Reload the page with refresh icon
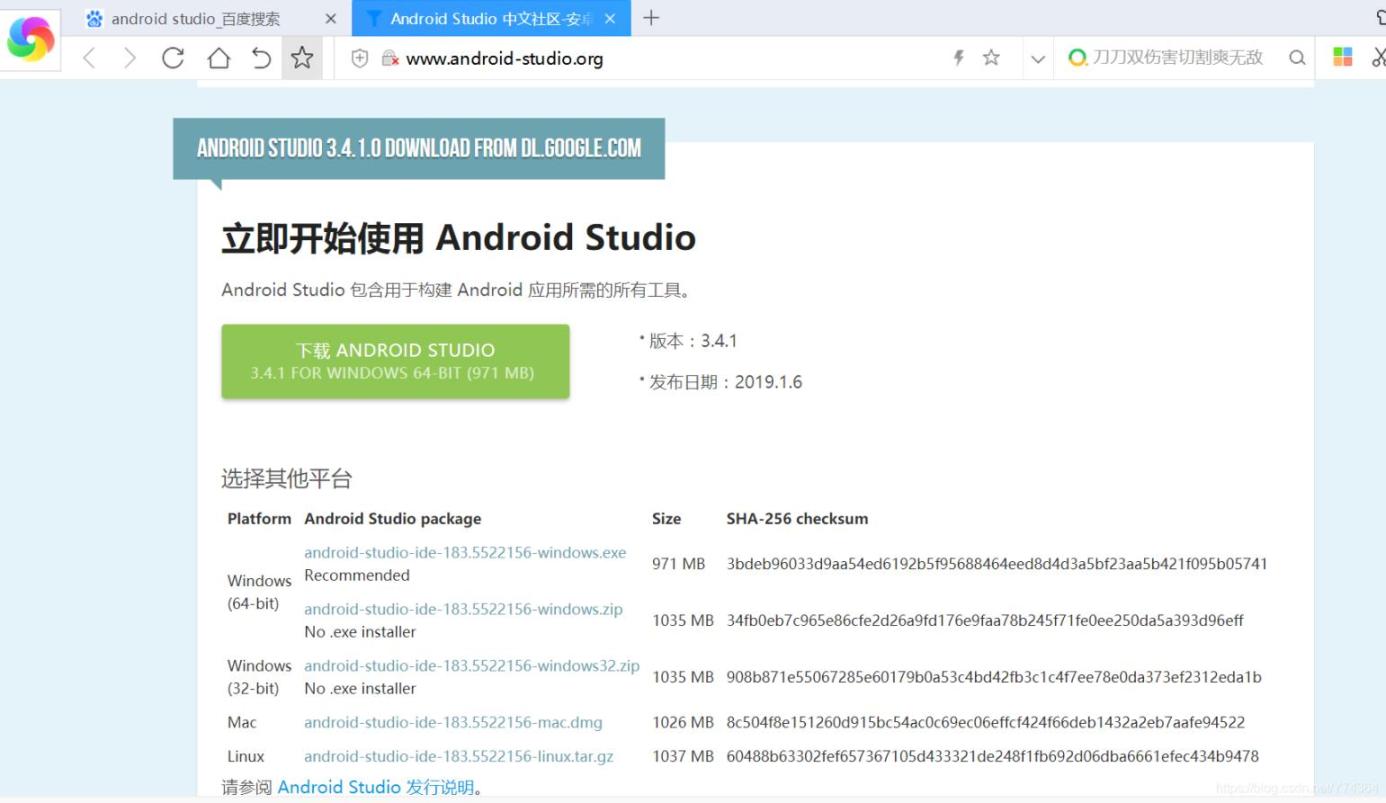Screen dimensions: 1386x803 coord(173,58)
